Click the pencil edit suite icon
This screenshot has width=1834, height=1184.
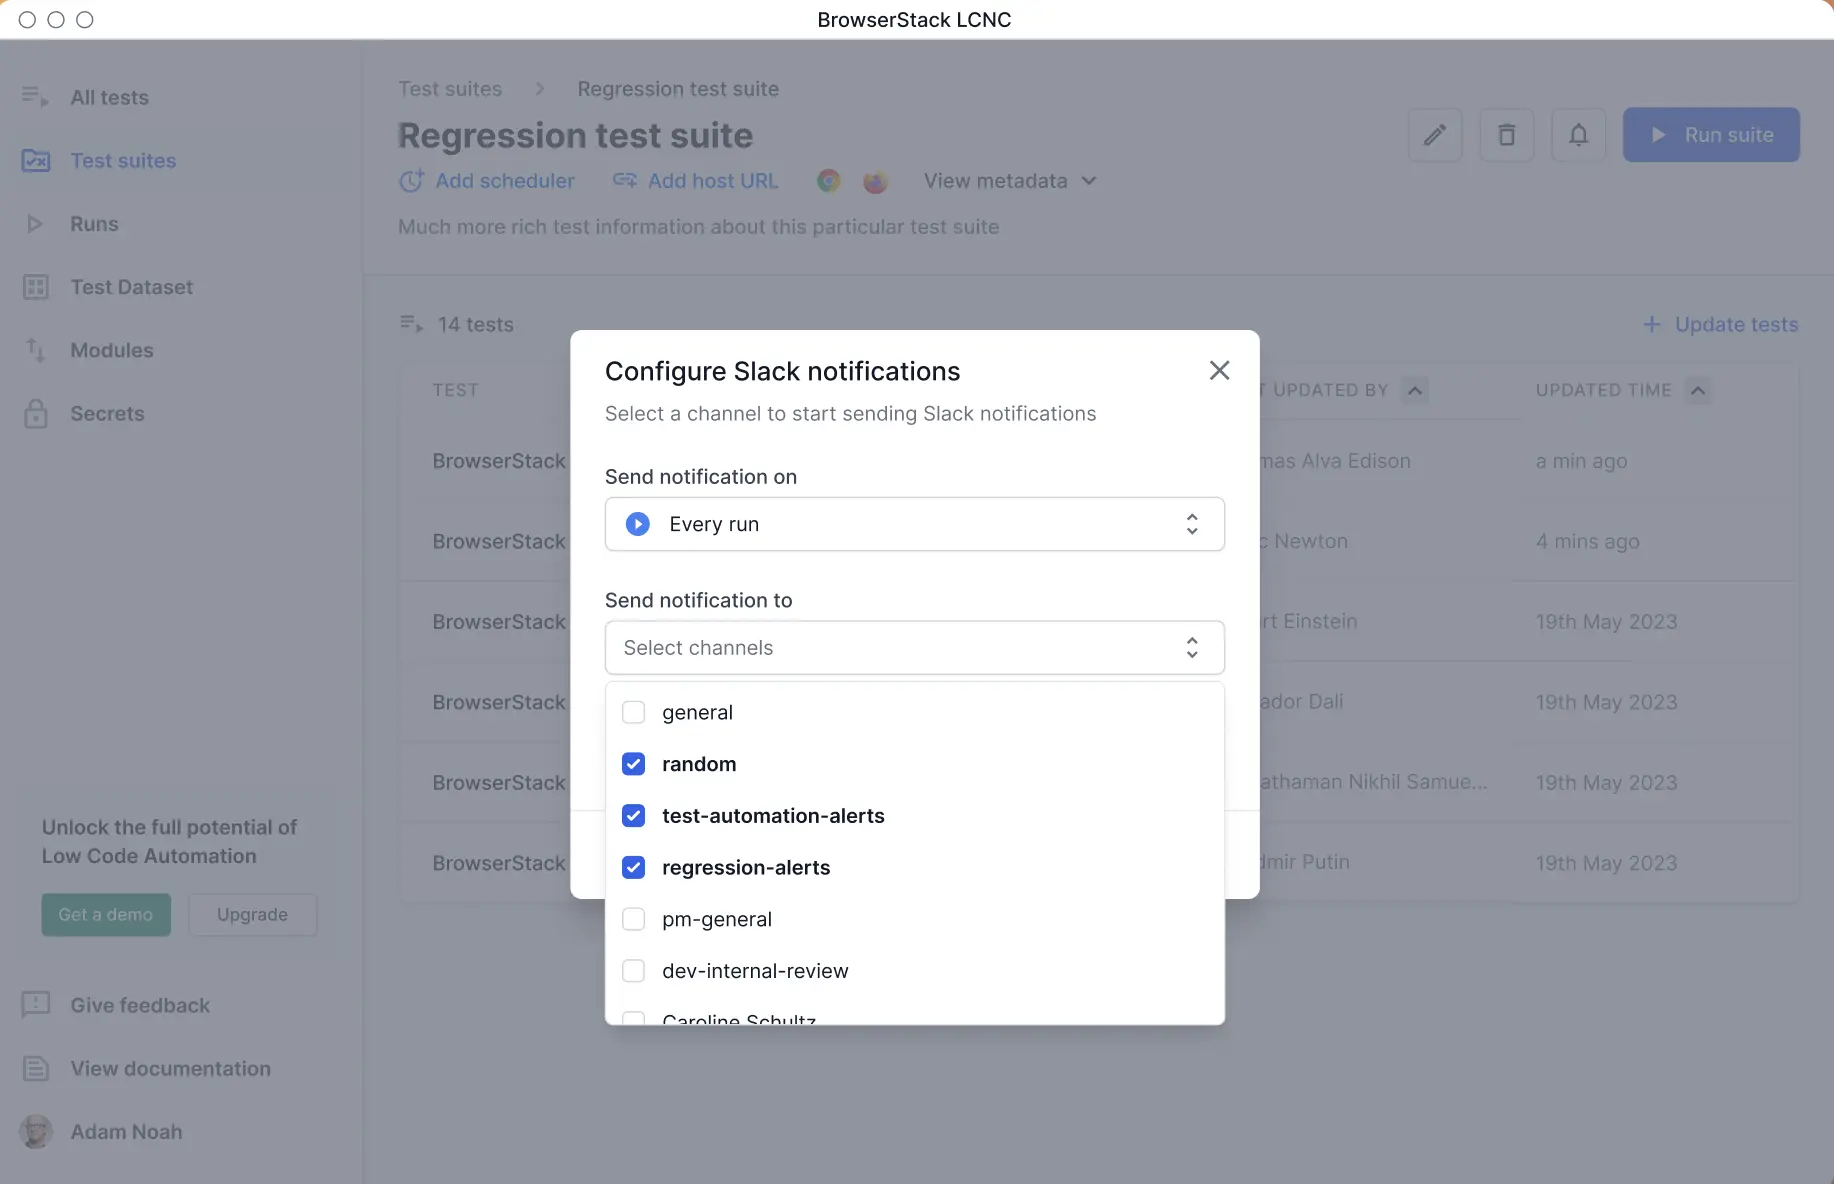(x=1435, y=135)
